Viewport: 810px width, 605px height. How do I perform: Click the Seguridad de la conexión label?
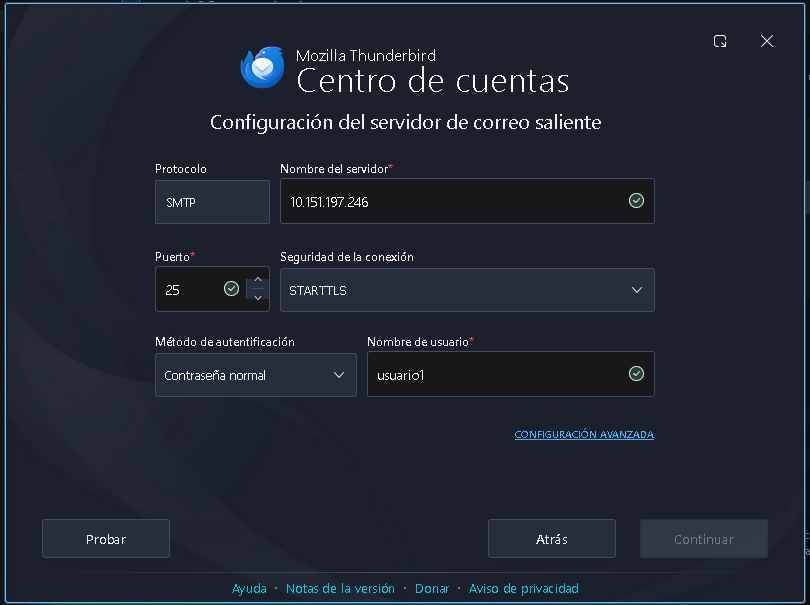pos(347,257)
